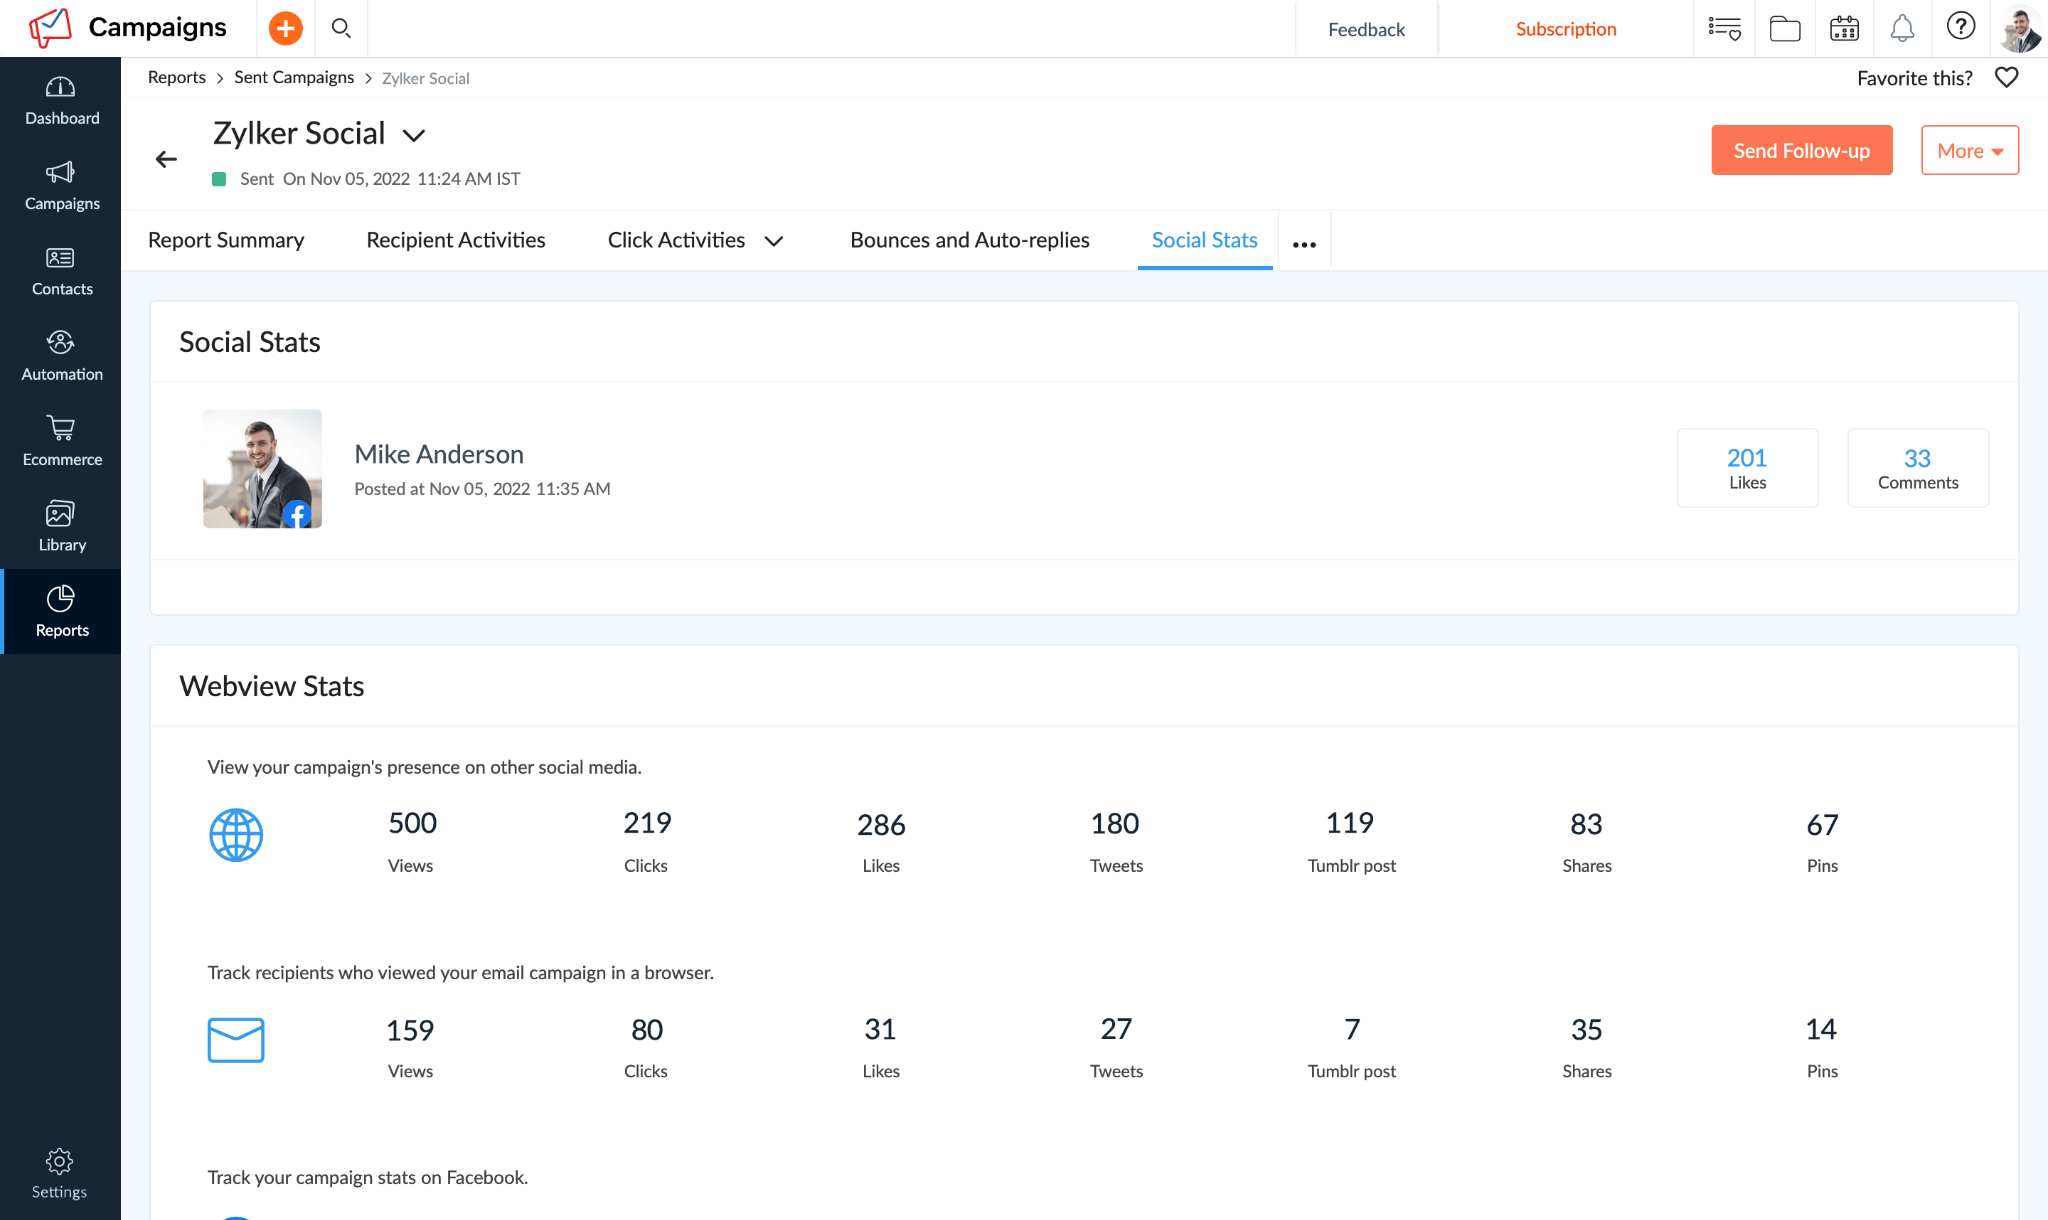Open Automation in the sidebar
Screen dimensions: 2048x1220
pyautogui.click(x=62, y=357)
